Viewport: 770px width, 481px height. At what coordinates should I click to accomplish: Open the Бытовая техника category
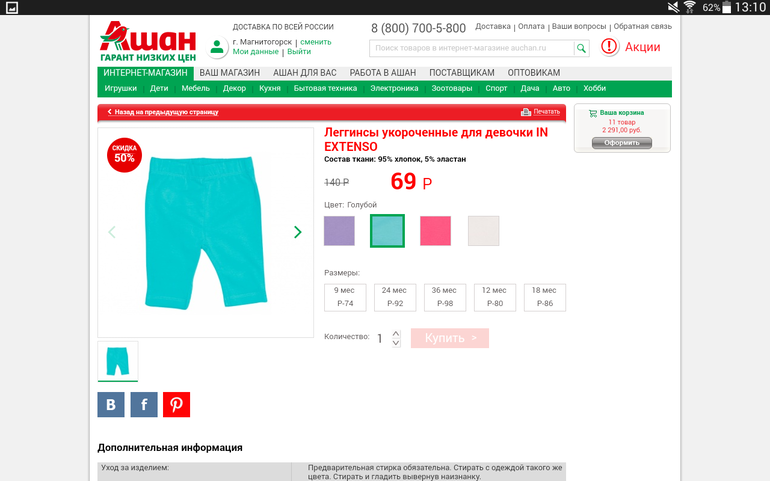point(325,88)
